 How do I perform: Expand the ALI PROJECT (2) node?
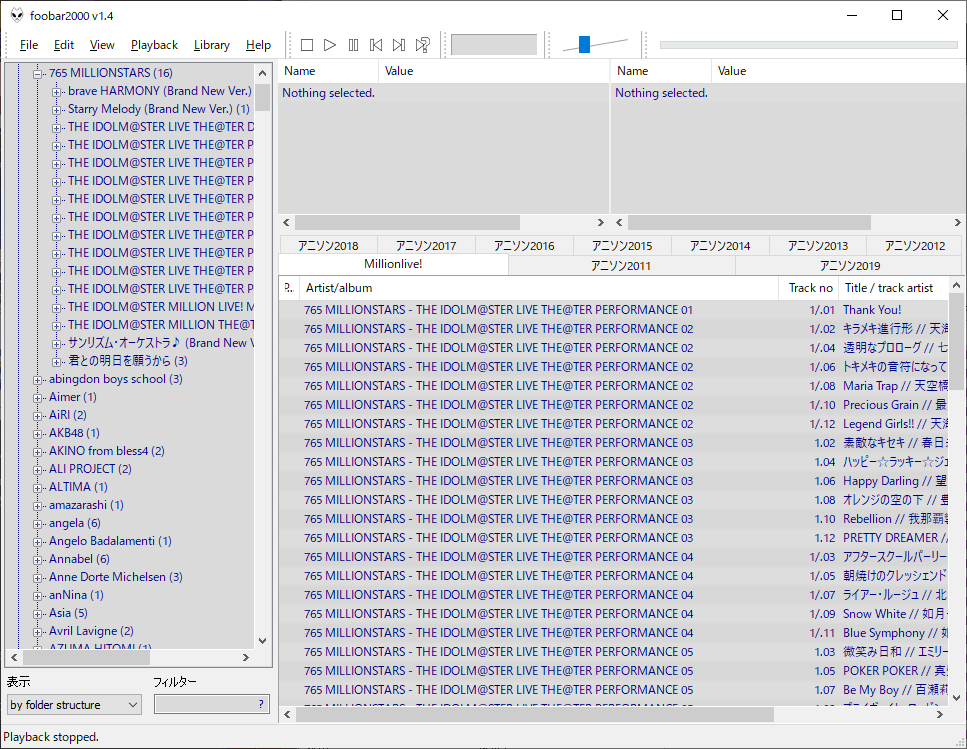(38, 470)
